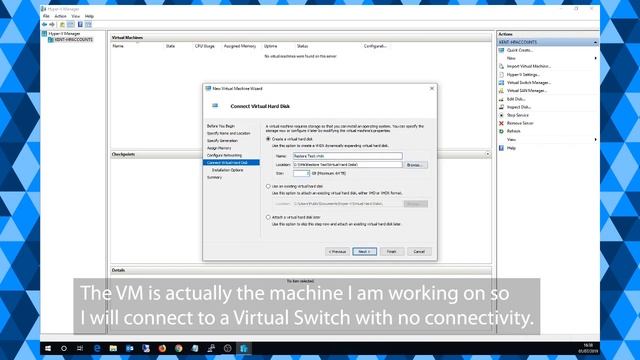Open the View menu
Viewport: 640px width, 360px height.
76,16
